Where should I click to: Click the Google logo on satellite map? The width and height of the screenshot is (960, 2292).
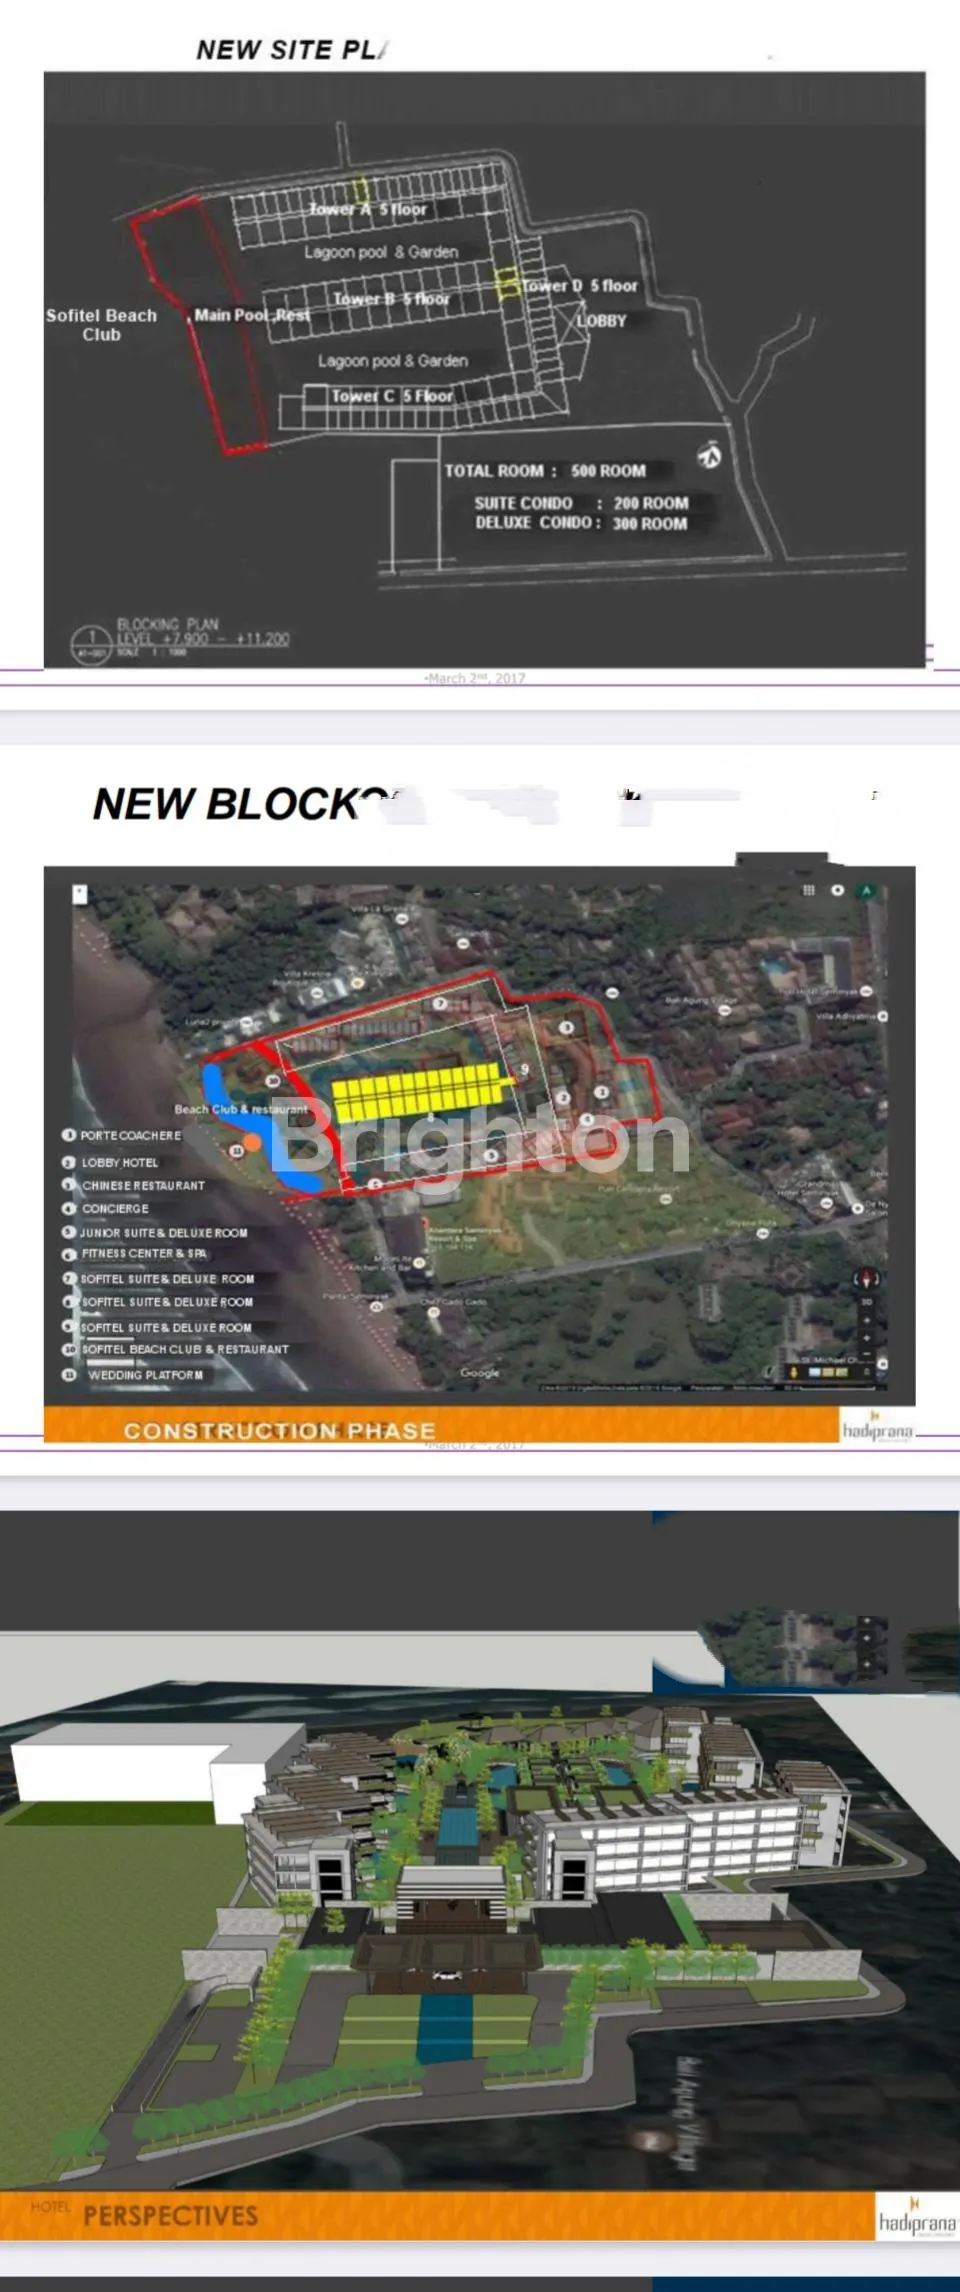pos(480,1373)
